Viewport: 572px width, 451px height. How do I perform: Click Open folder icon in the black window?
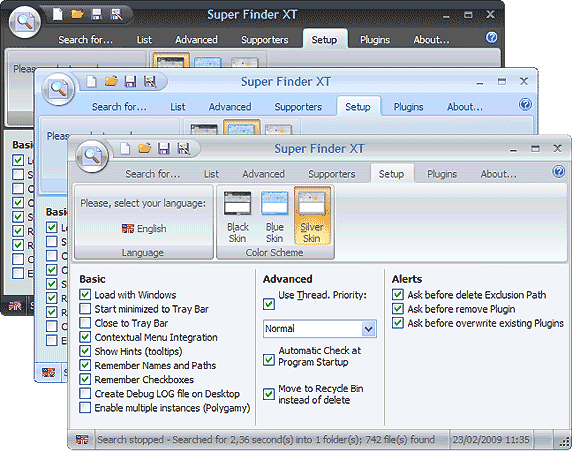pyautogui.click(x=77, y=15)
